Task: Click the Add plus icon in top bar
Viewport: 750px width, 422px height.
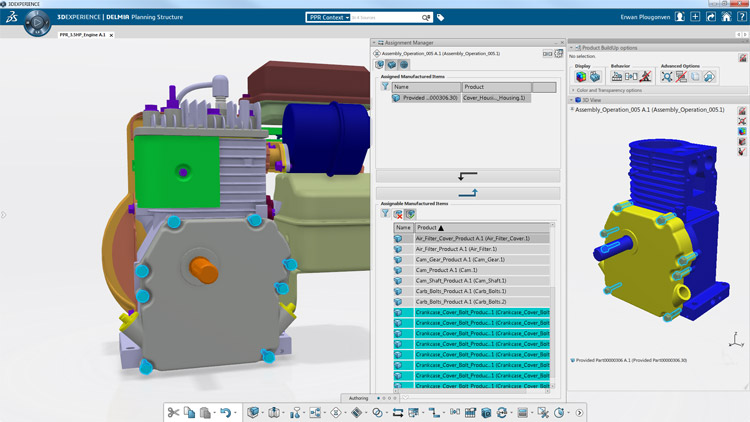Action: (x=696, y=16)
